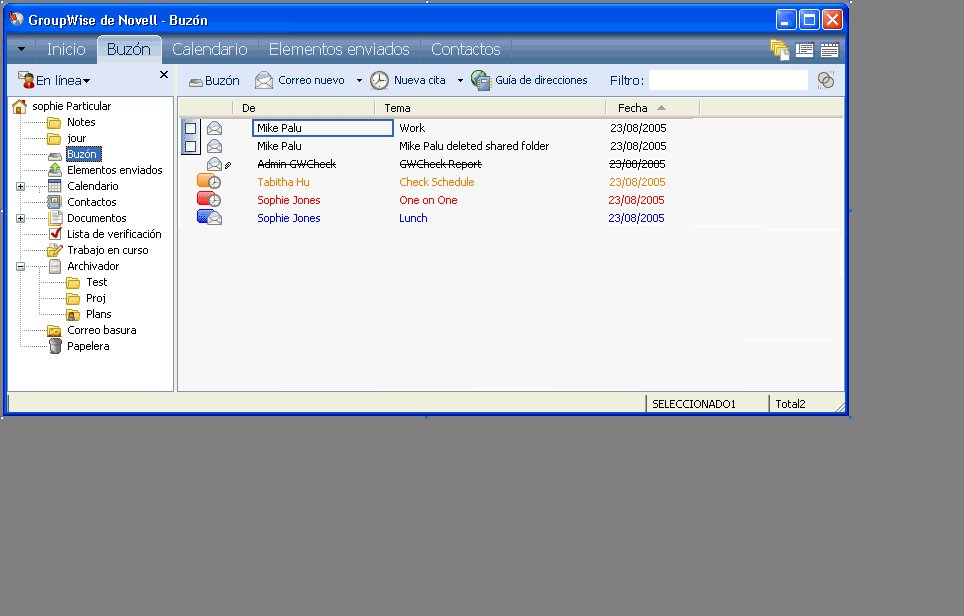Tick checkbox for Mike Palu deleted shared folder
The height and width of the screenshot is (616, 964).
[x=191, y=146]
